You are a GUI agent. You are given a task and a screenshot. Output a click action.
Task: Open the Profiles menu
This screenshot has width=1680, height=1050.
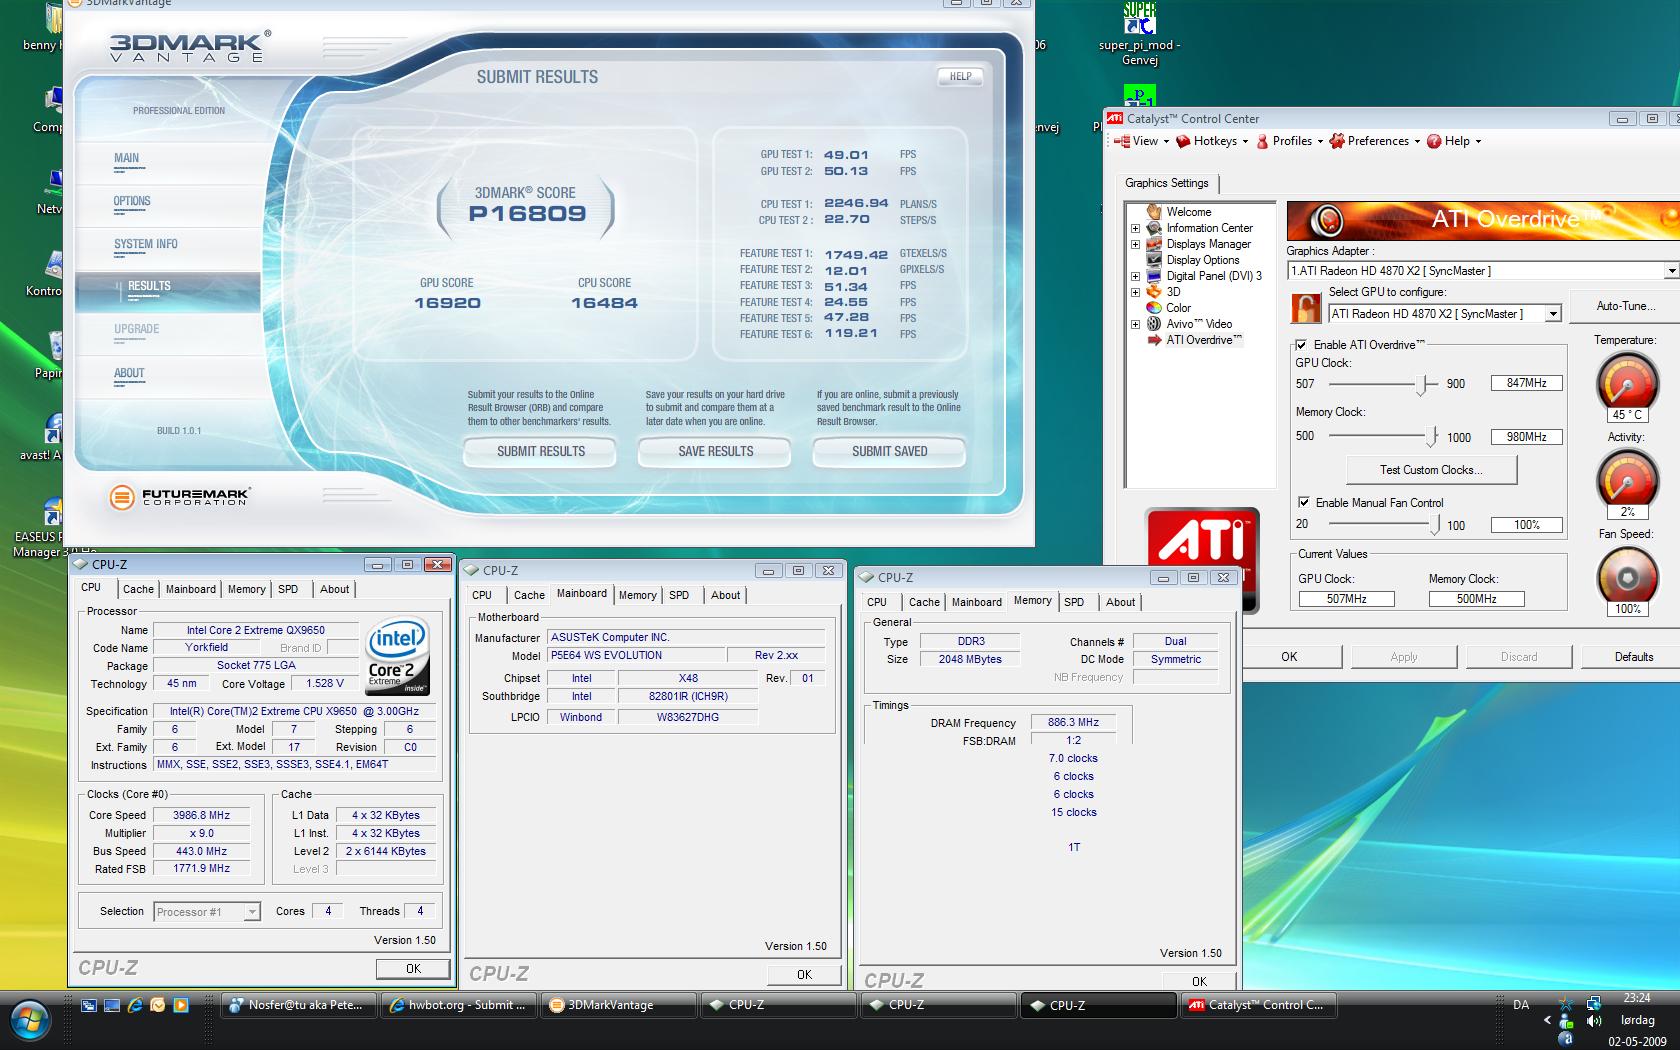click(x=1289, y=141)
